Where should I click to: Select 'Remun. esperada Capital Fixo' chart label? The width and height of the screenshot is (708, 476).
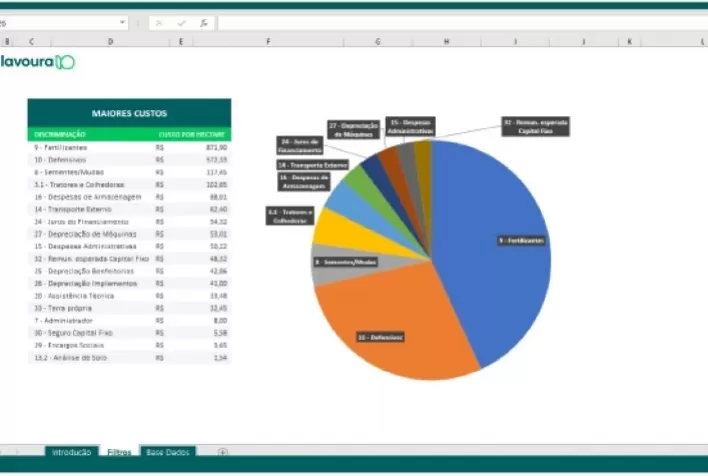[x=535, y=126]
